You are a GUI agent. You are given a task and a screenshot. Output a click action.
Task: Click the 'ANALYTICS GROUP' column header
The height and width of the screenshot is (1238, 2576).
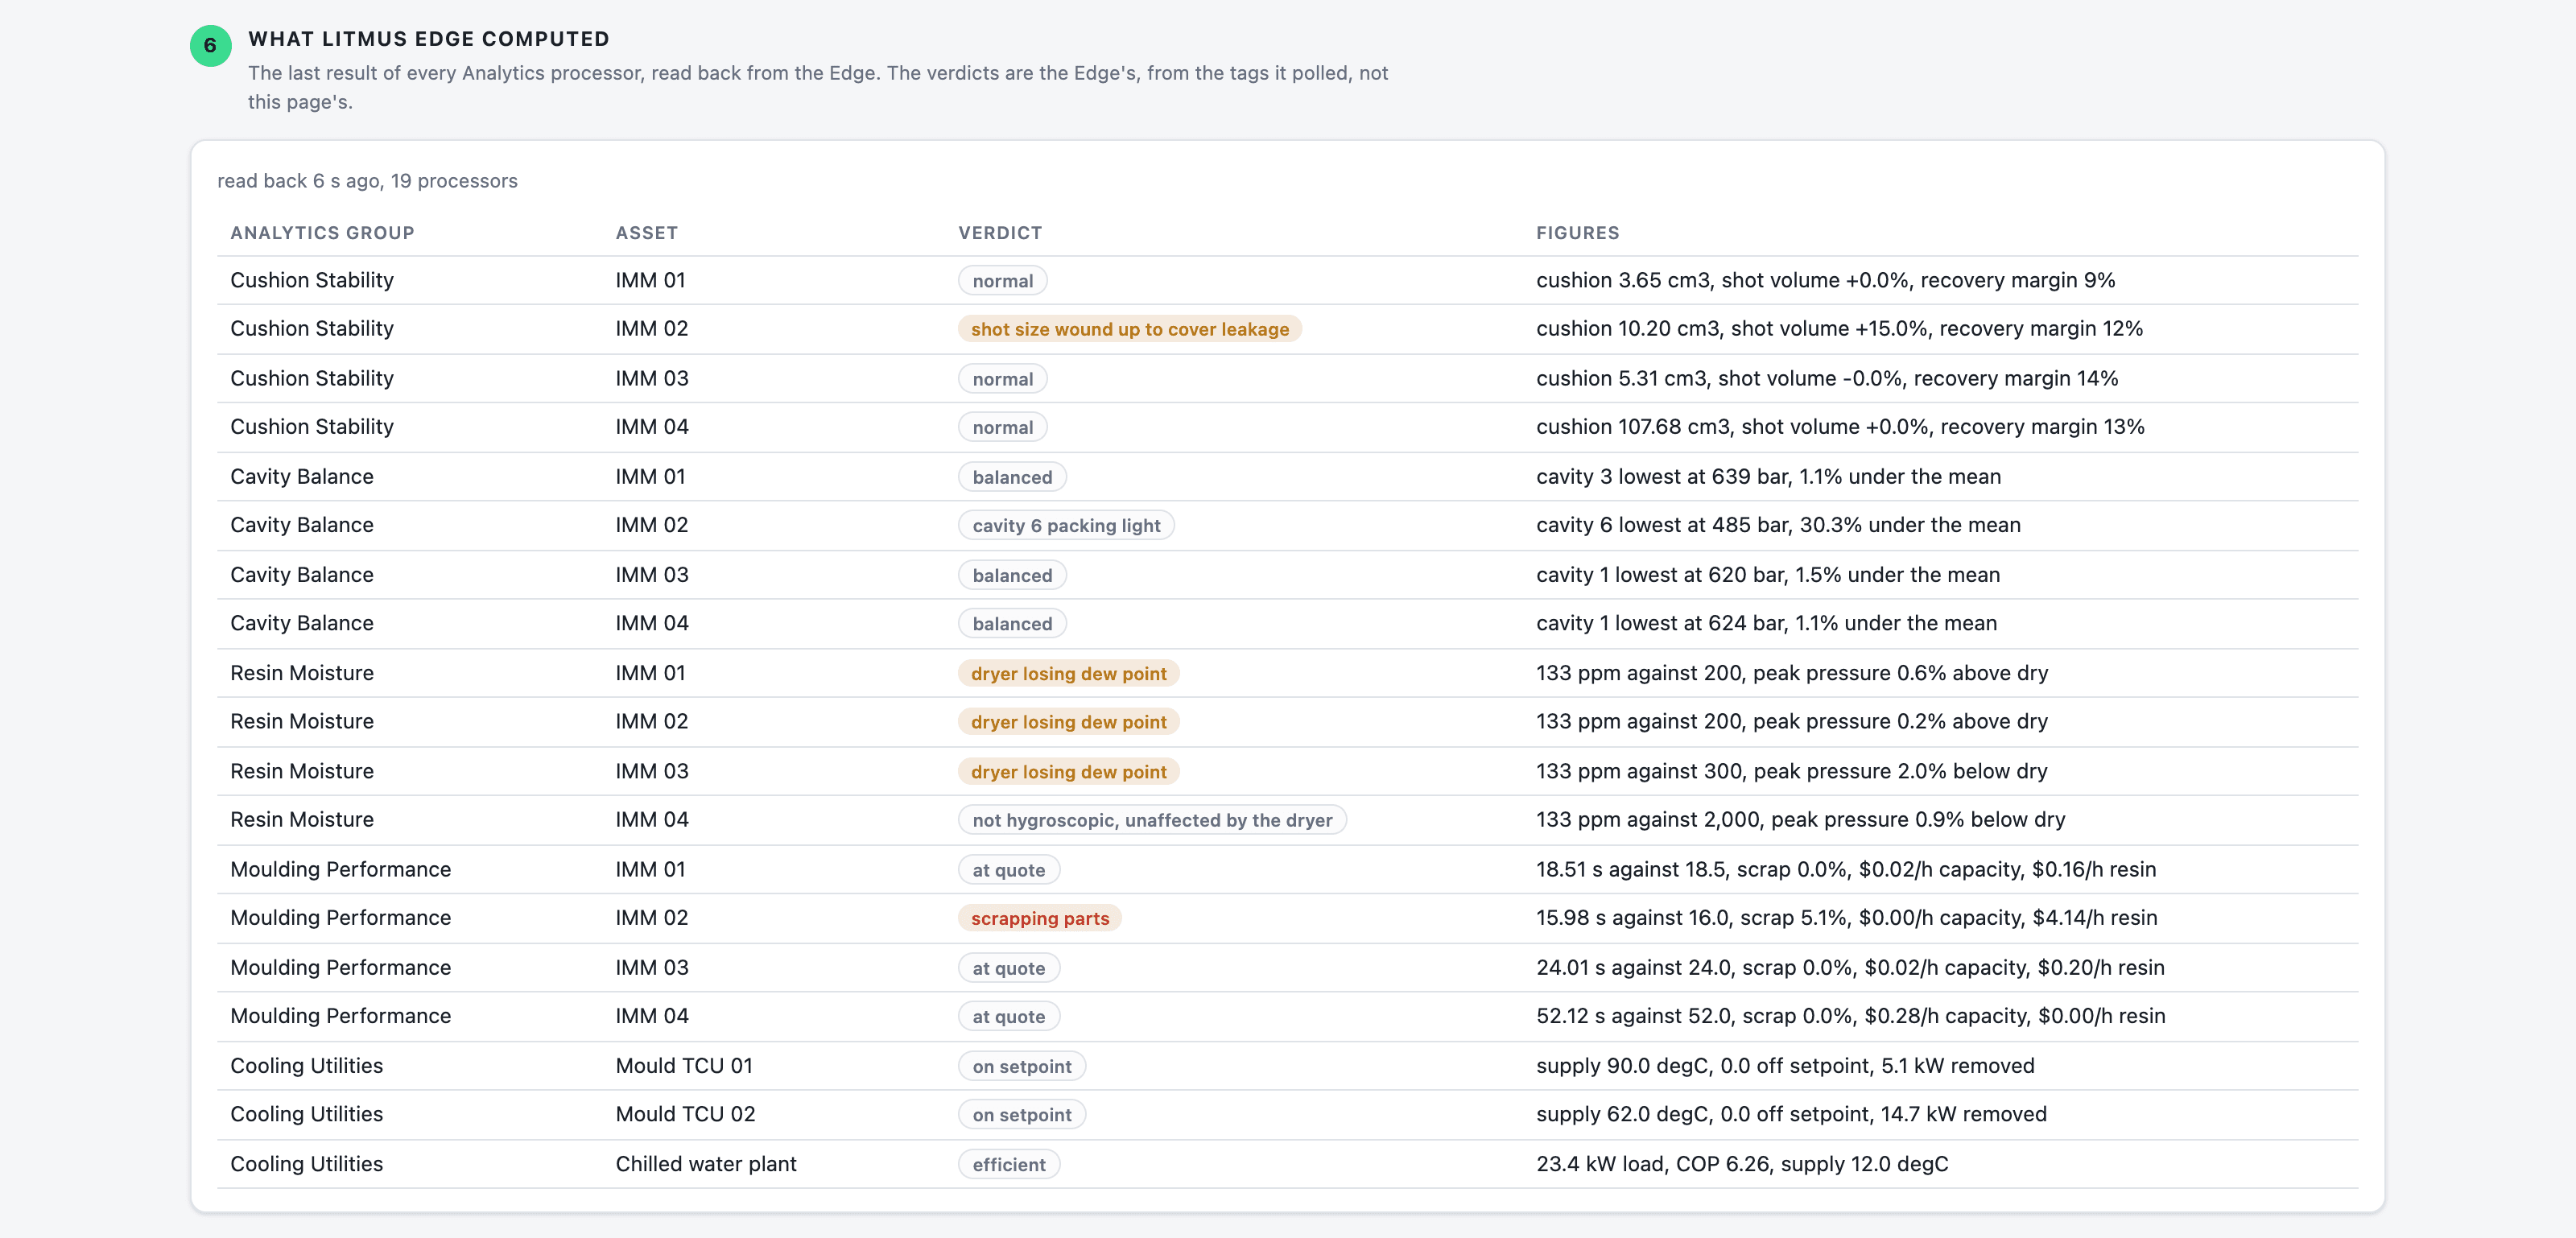click(x=322, y=233)
